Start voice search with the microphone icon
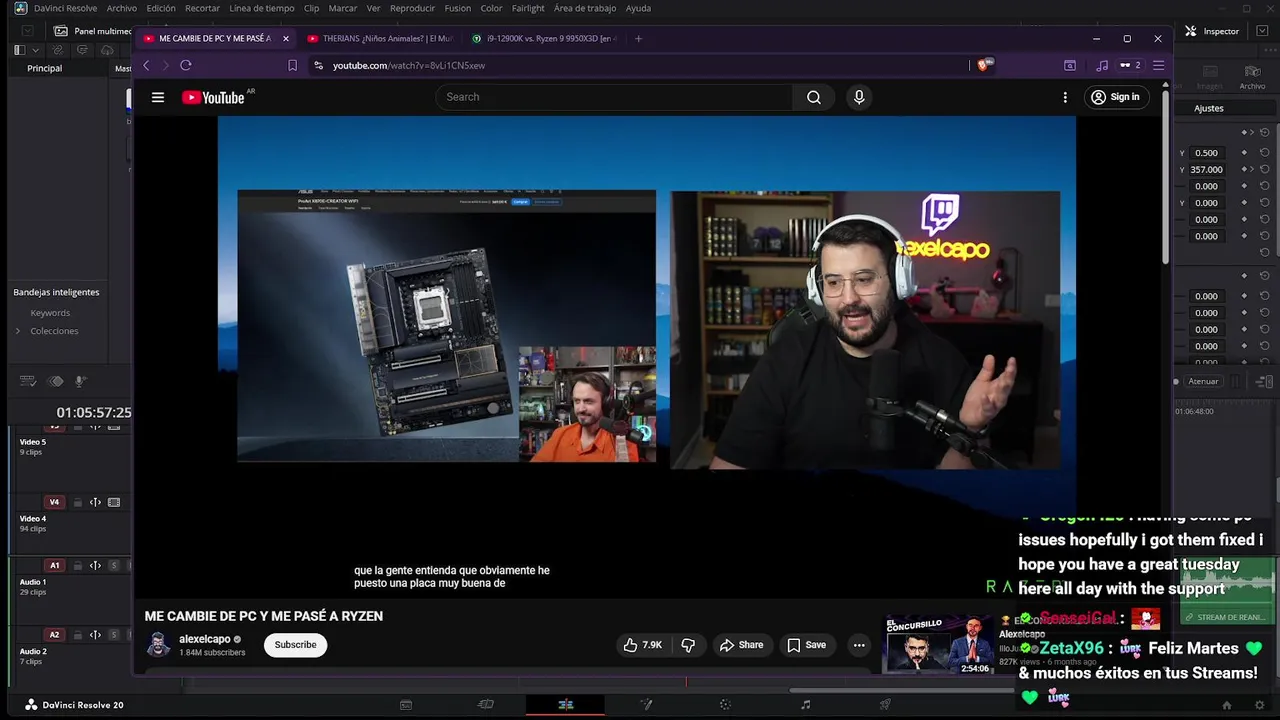Screen dimensions: 1280x720 pyautogui.click(x=858, y=97)
